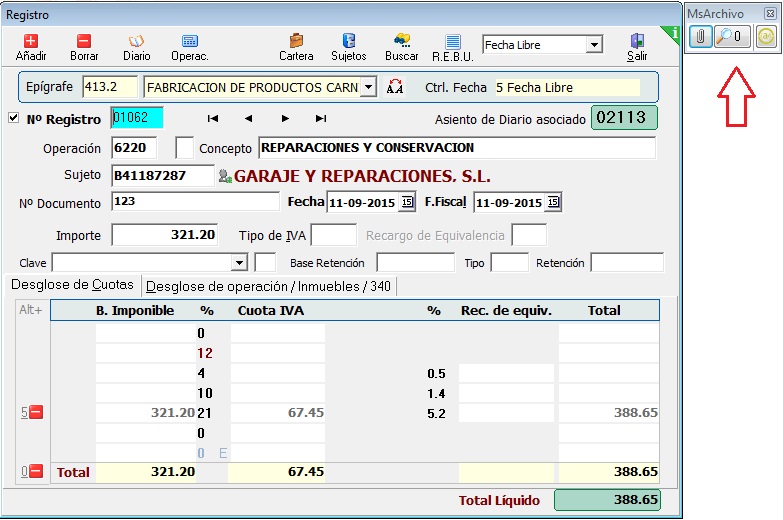The image size is (783, 520).
Task: Click the Importe field 321.20
Action: [164, 235]
